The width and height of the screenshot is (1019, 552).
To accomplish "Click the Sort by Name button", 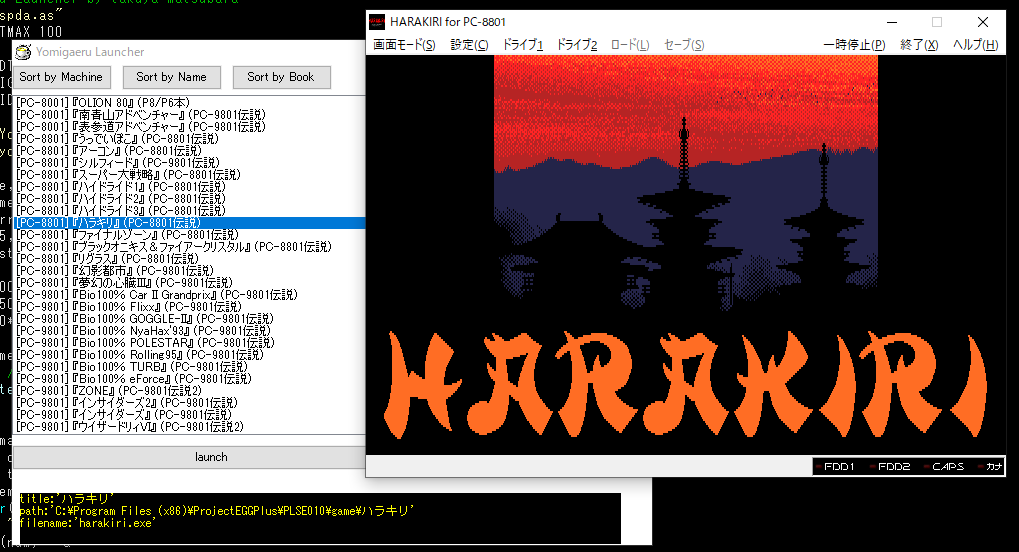I will [x=172, y=77].
